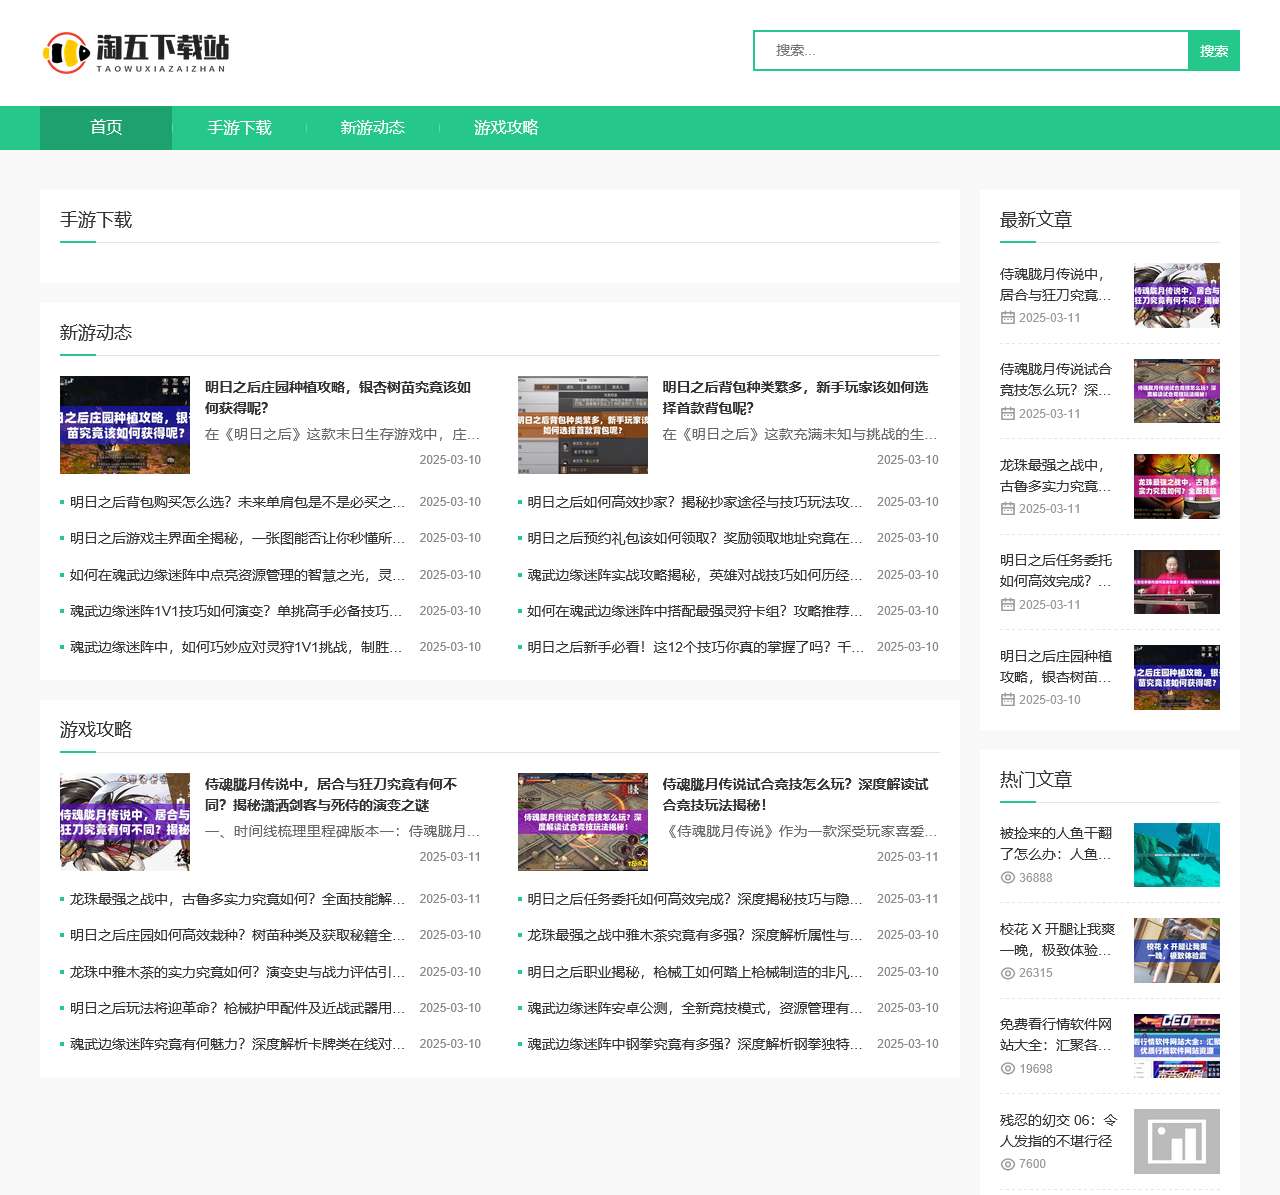Open article 明日之后背包购买怎么选
The width and height of the screenshot is (1280, 1195).
click(237, 502)
